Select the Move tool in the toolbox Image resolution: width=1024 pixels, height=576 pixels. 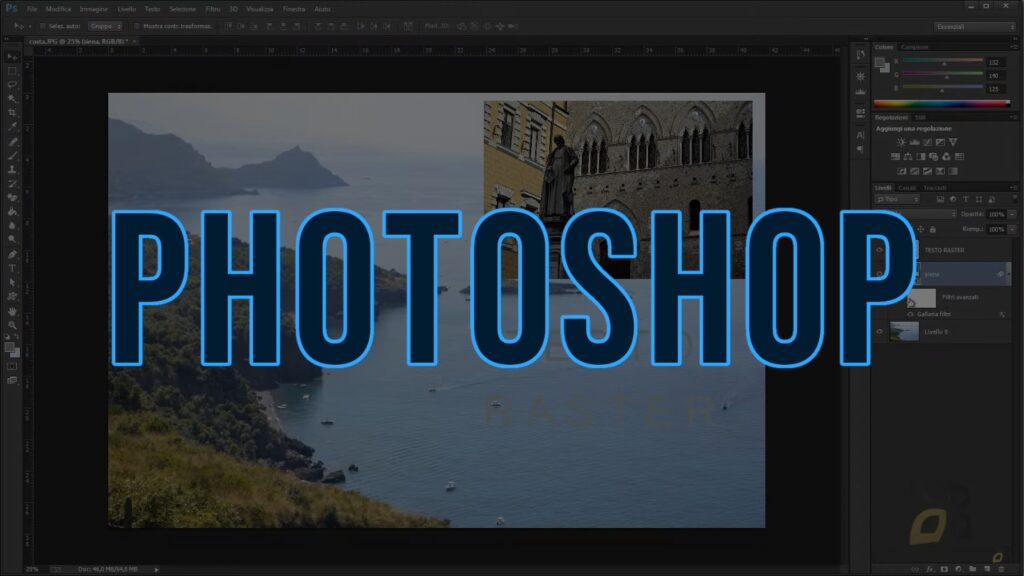point(12,57)
